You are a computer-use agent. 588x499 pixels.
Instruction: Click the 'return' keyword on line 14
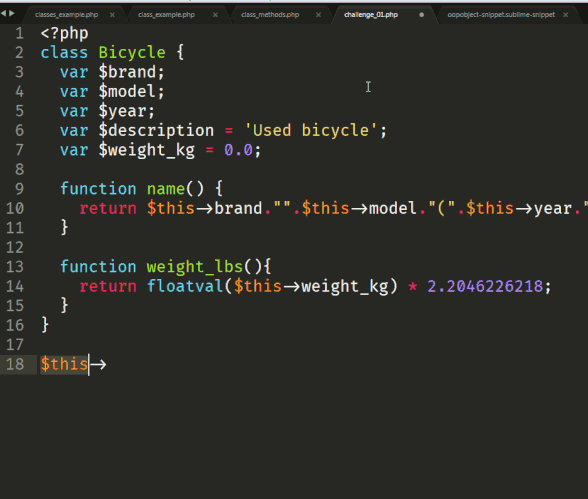pyautogui.click(x=108, y=286)
